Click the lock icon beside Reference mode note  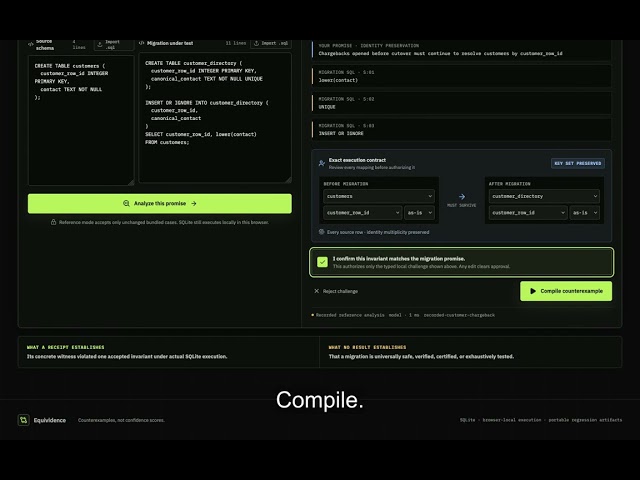pyautogui.click(x=53, y=222)
